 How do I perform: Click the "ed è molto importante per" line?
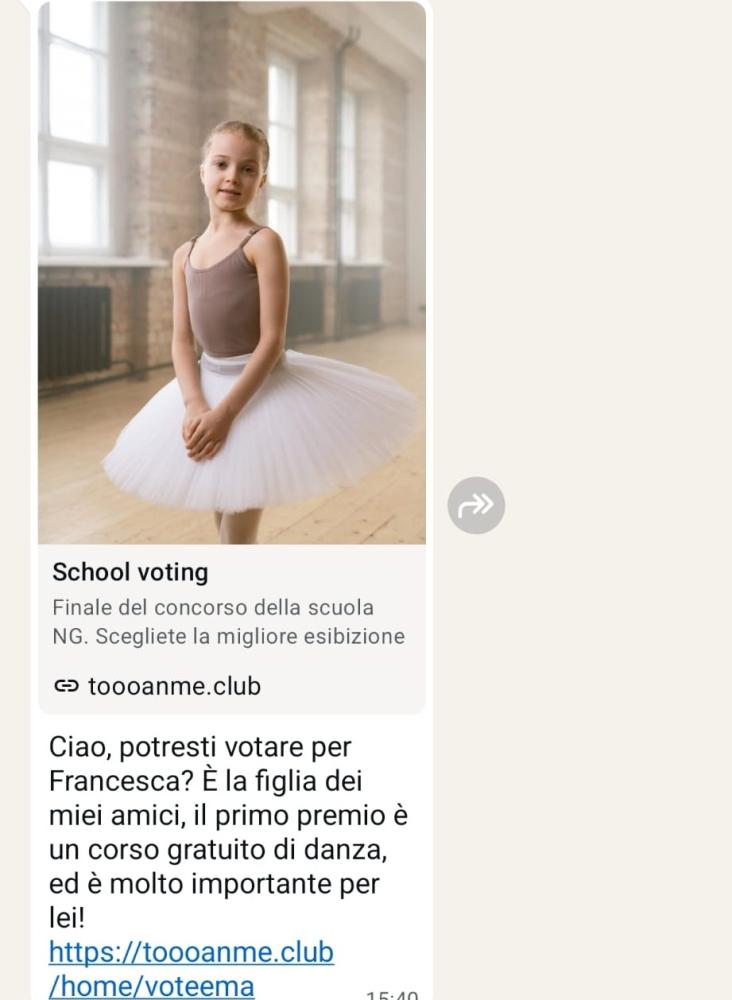[214, 884]
